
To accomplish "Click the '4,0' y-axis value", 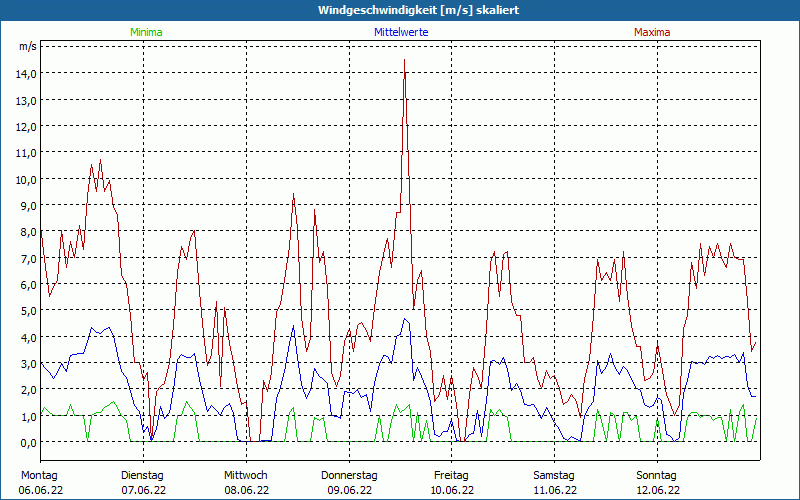I will click(x=28, y=337).
